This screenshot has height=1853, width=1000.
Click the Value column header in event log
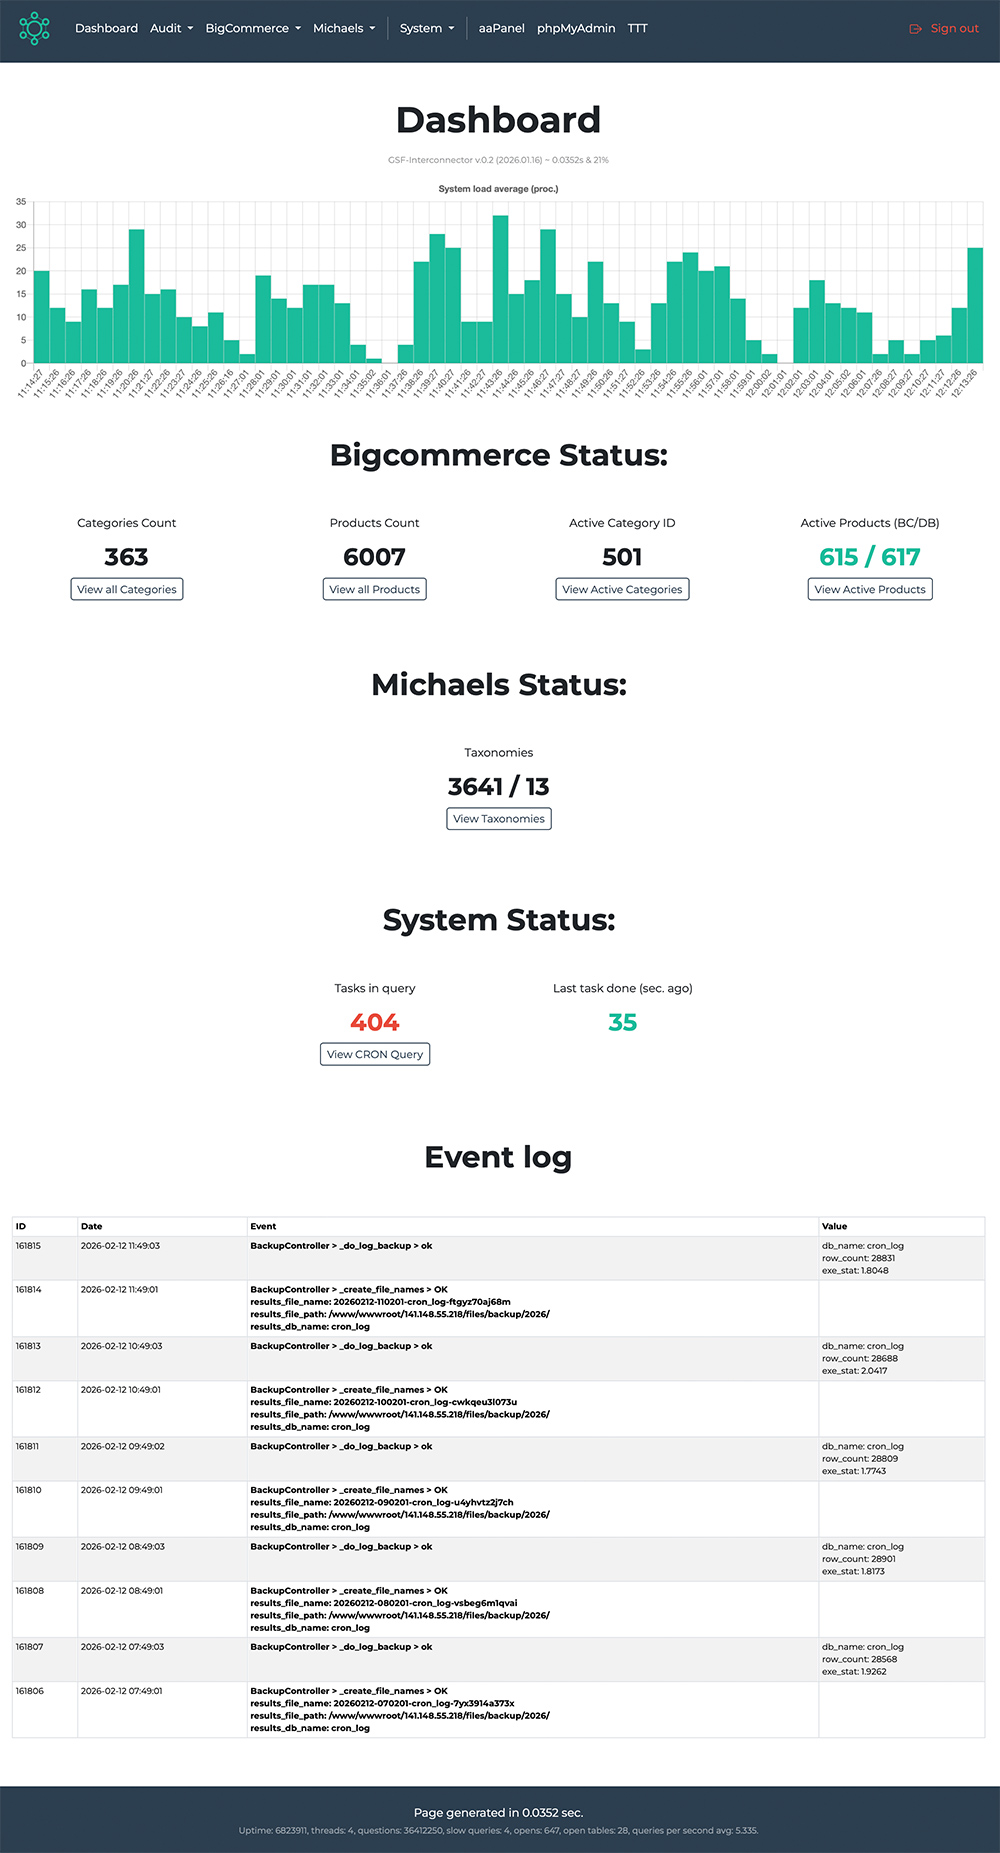(x=834, y=1226)
